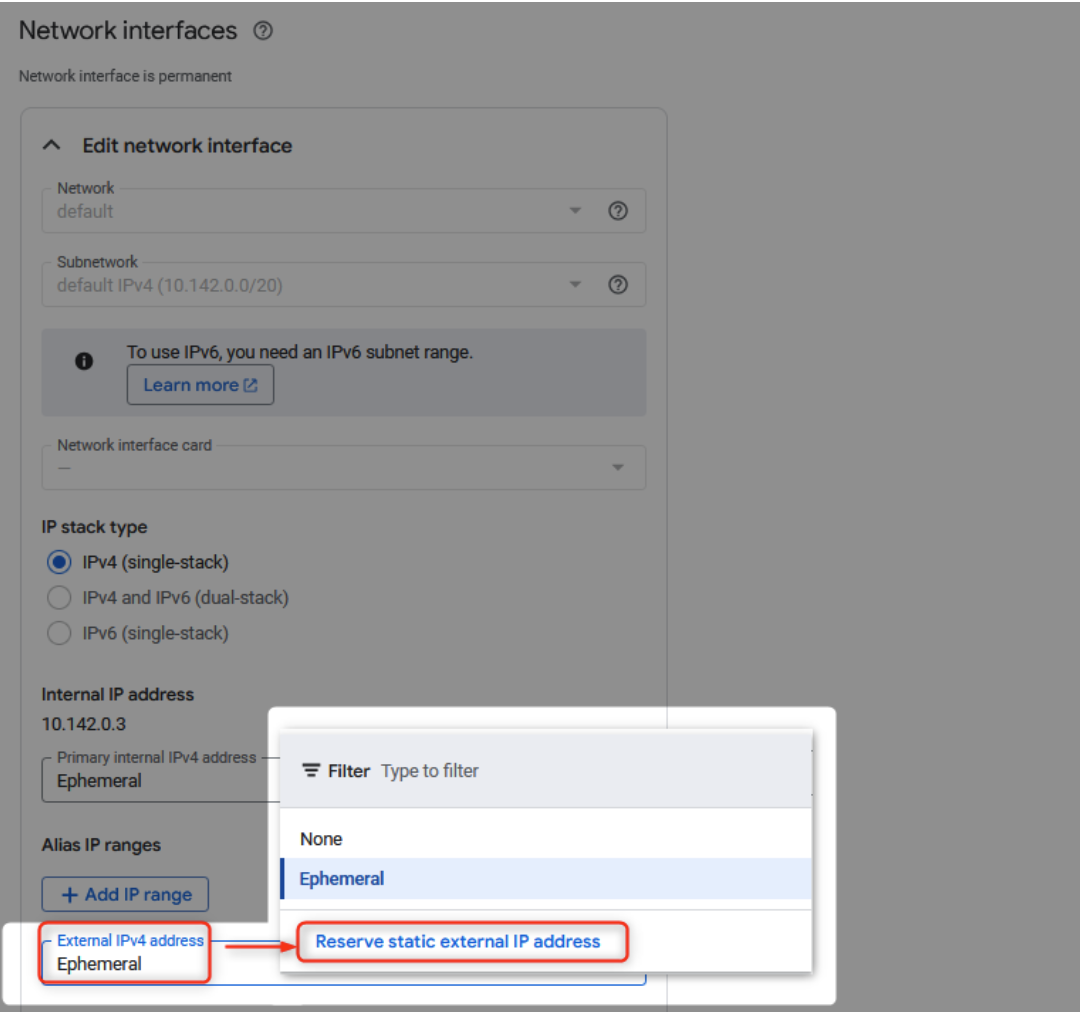Open the Network dropdown showing default

575,211
